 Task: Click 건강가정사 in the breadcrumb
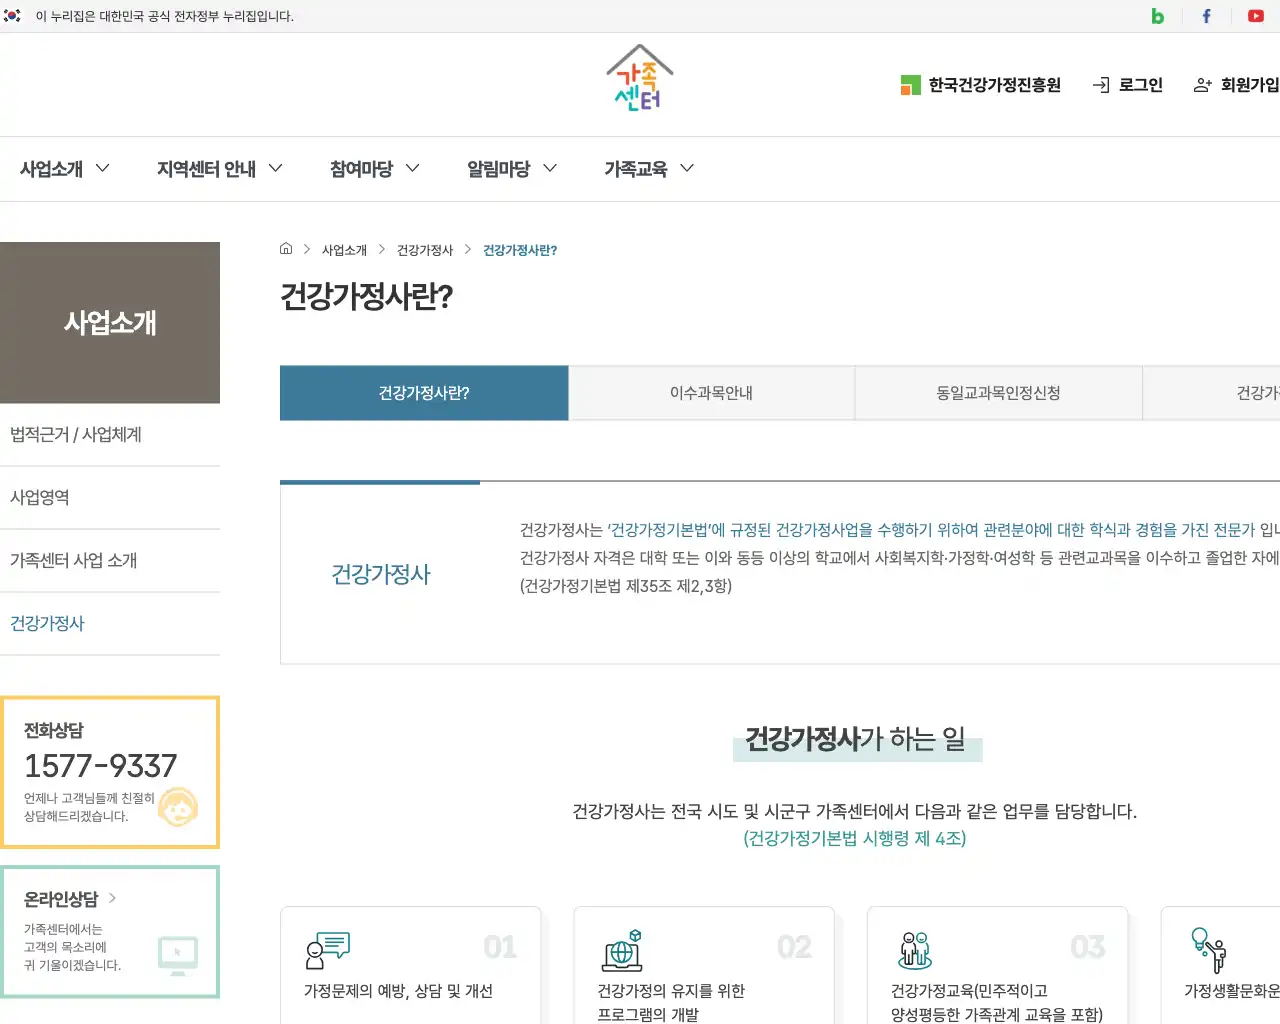click(x=425, y=250)
